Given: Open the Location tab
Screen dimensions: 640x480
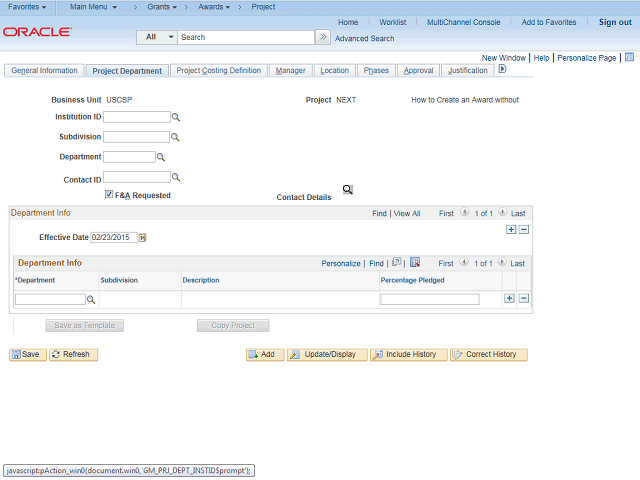Looking at the screenshot, I should coord(335,71).
